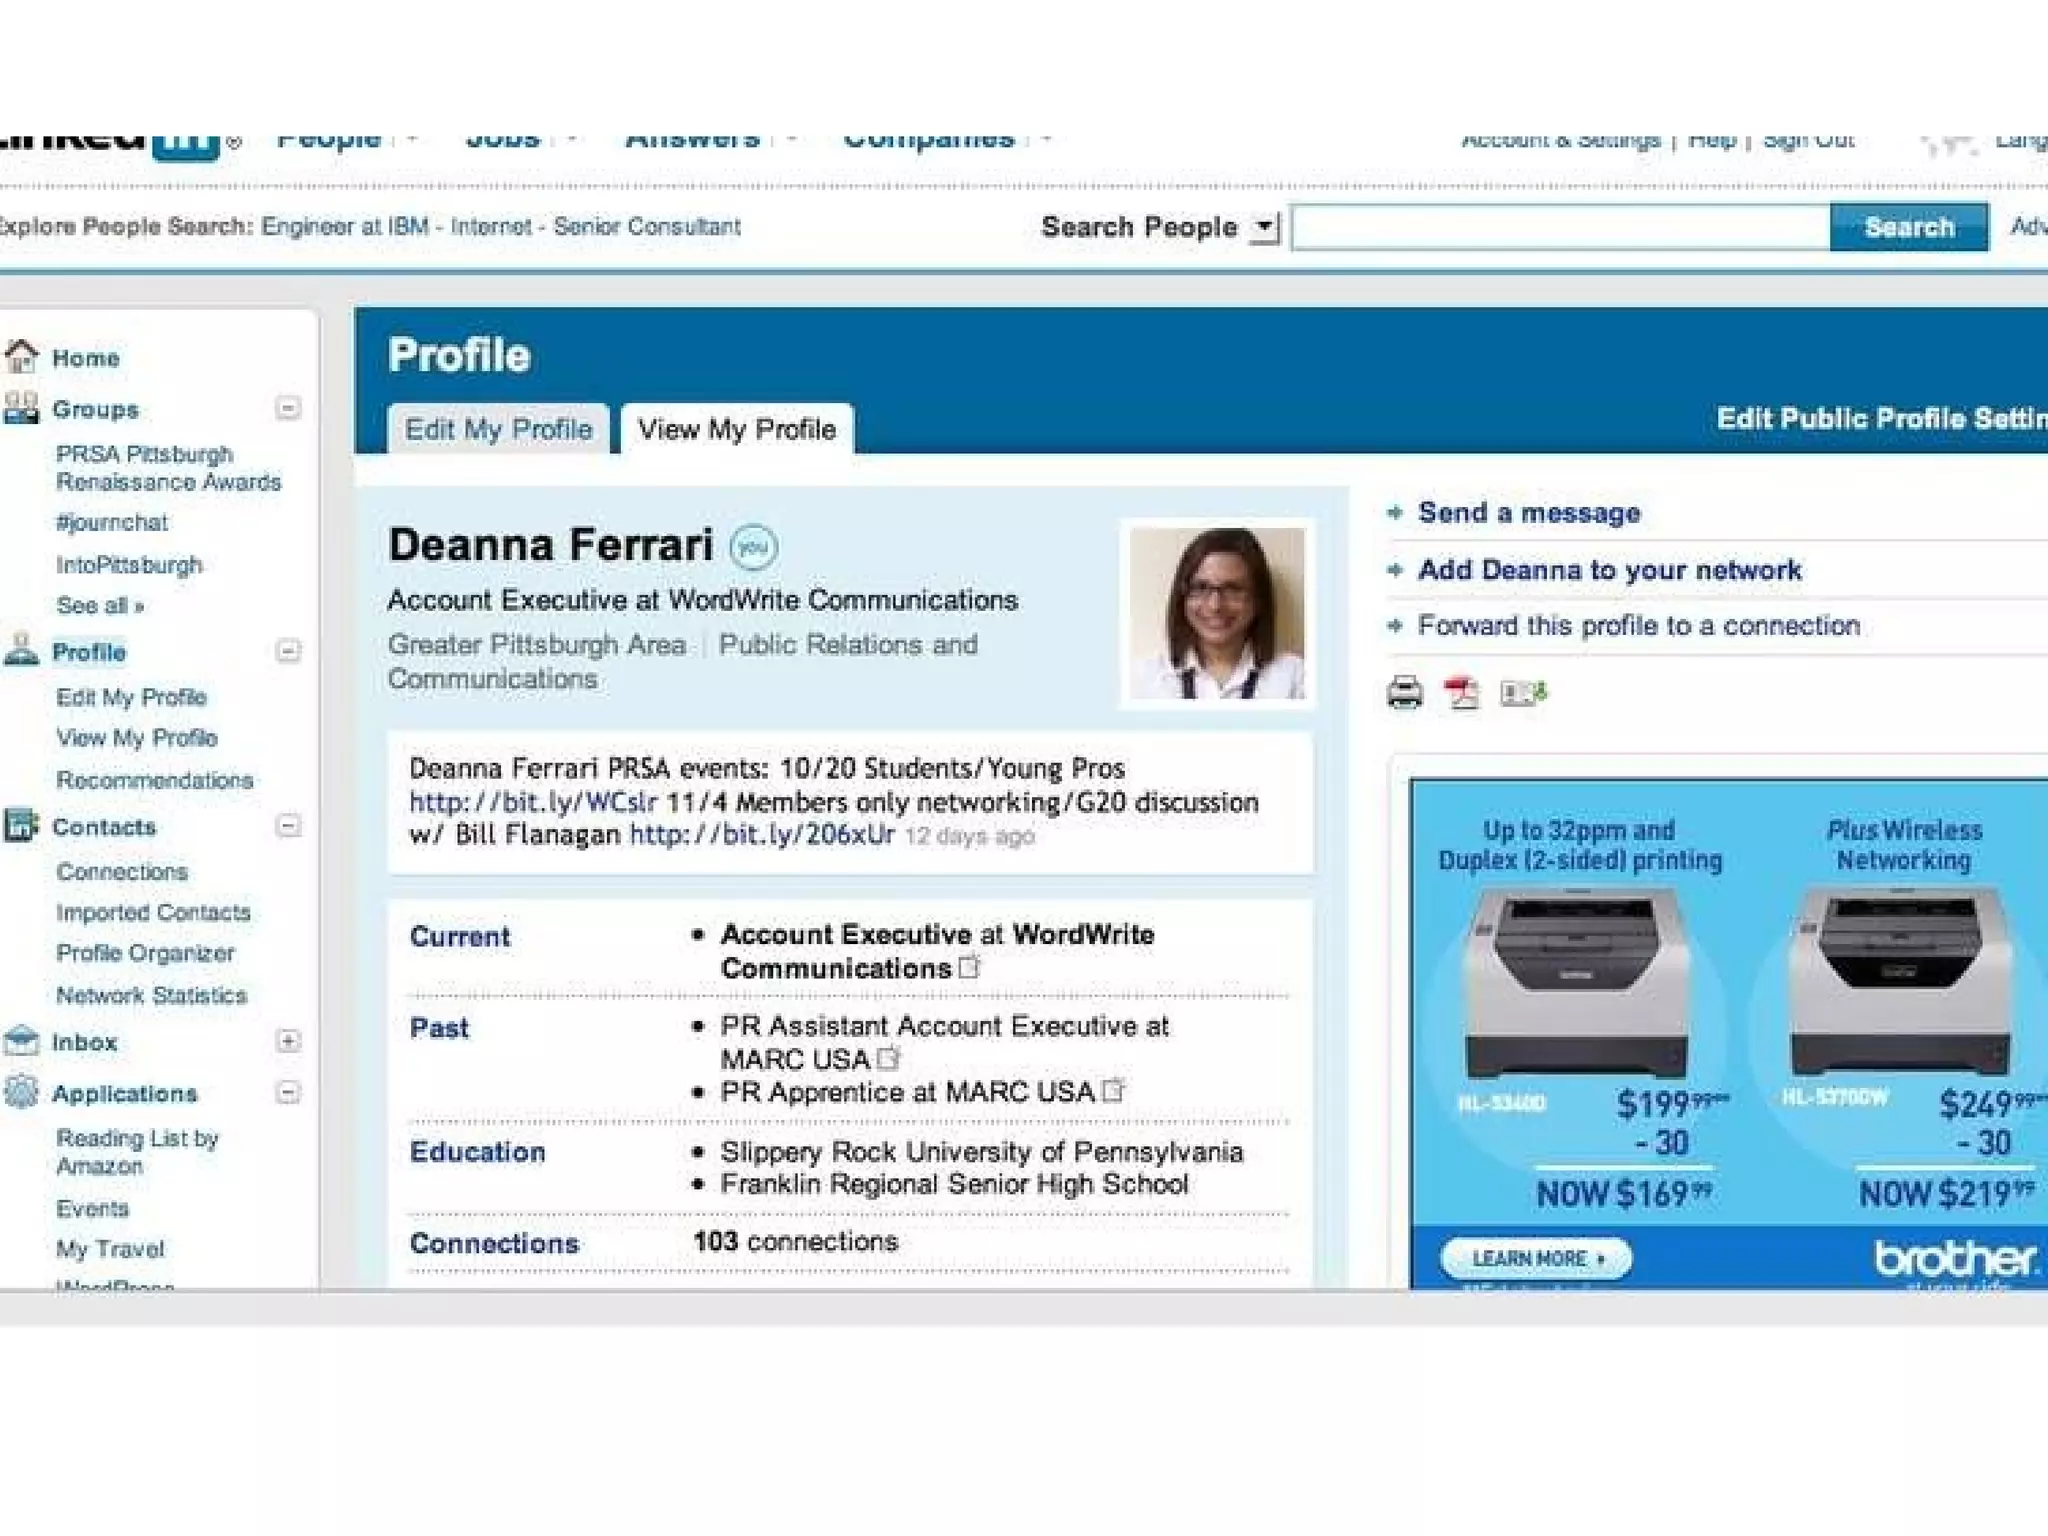The width and height of the screenshot is (2048, 1536).
Task: Click Deanna Ferrari's profile photo
Action: pos(1217,613)
